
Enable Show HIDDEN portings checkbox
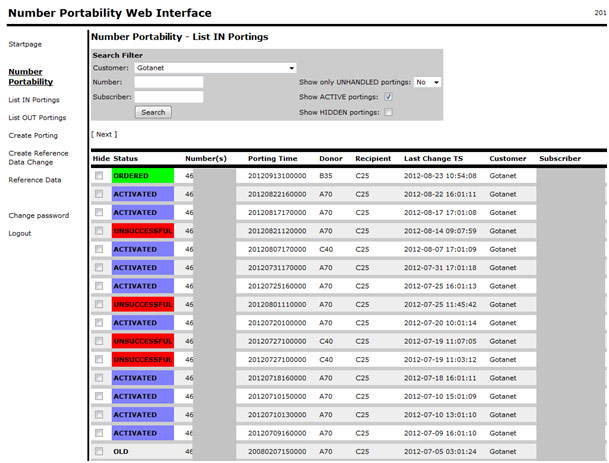pos(388,112)
